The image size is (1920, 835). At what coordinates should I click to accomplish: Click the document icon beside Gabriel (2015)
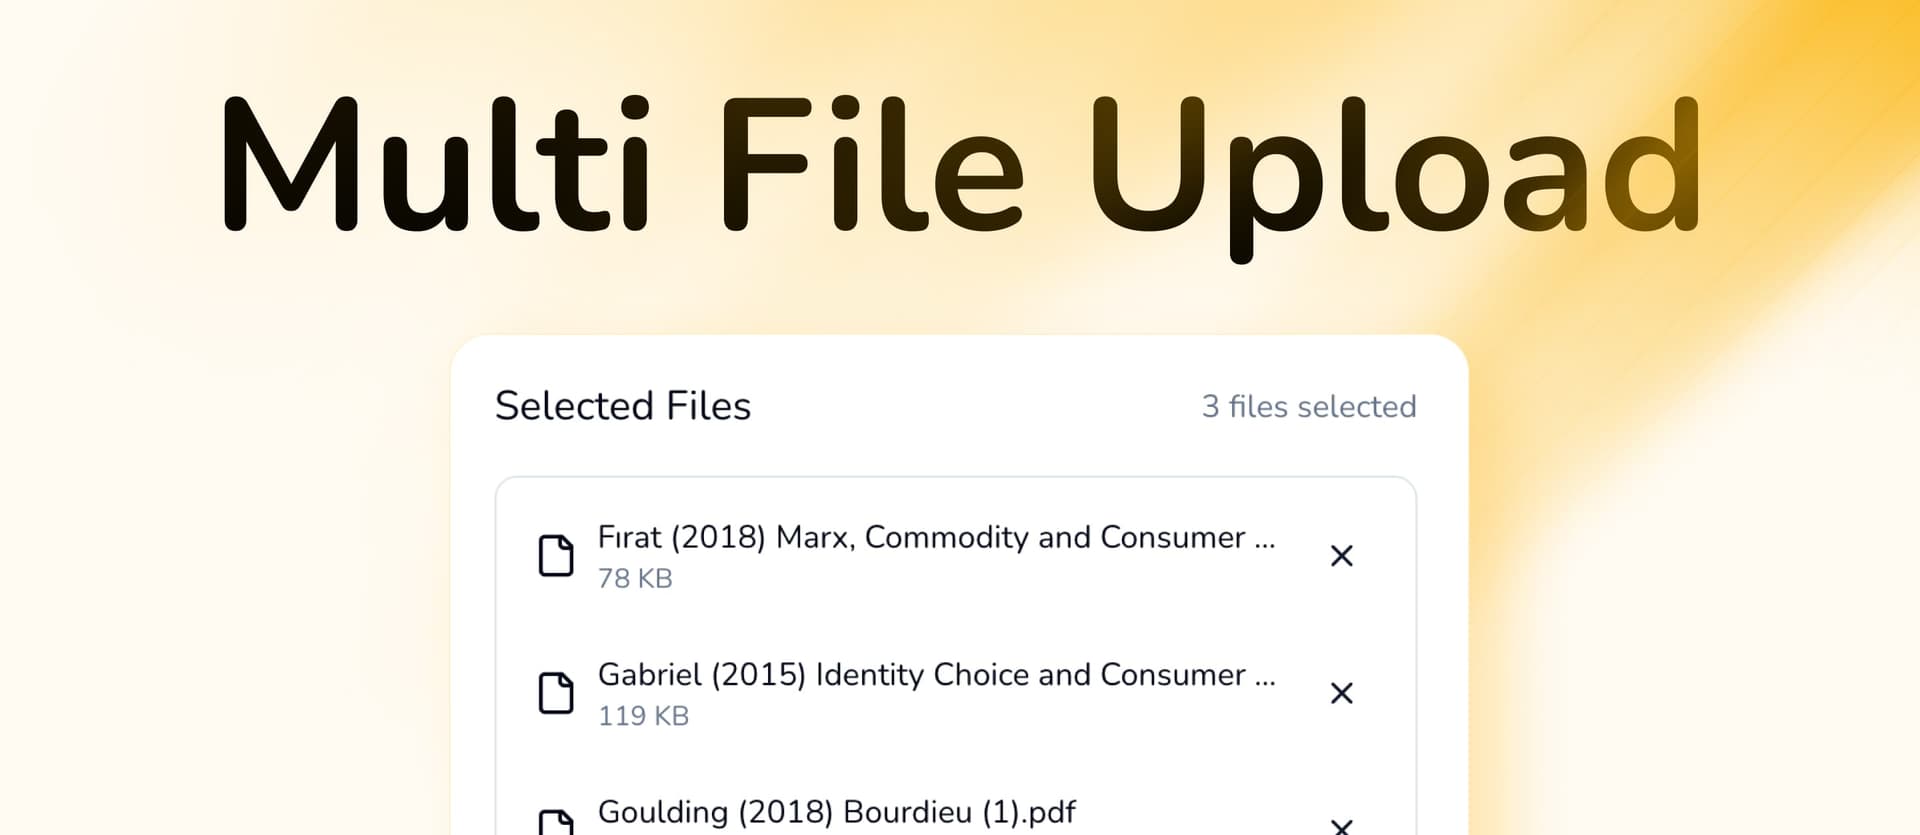[x=556, y=693]
